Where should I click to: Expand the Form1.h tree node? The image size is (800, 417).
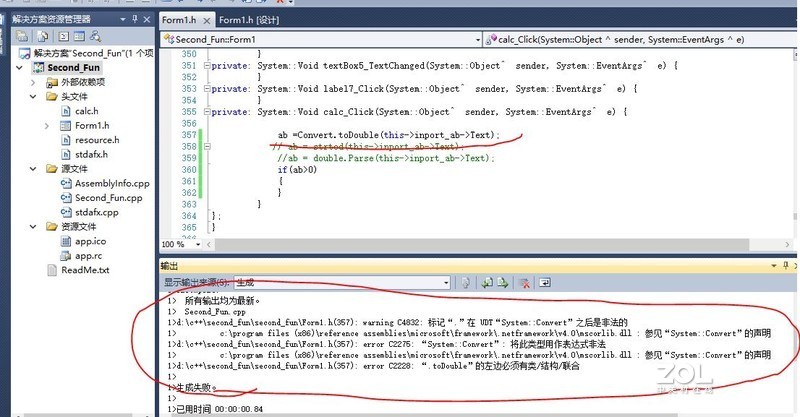point(48,126)
